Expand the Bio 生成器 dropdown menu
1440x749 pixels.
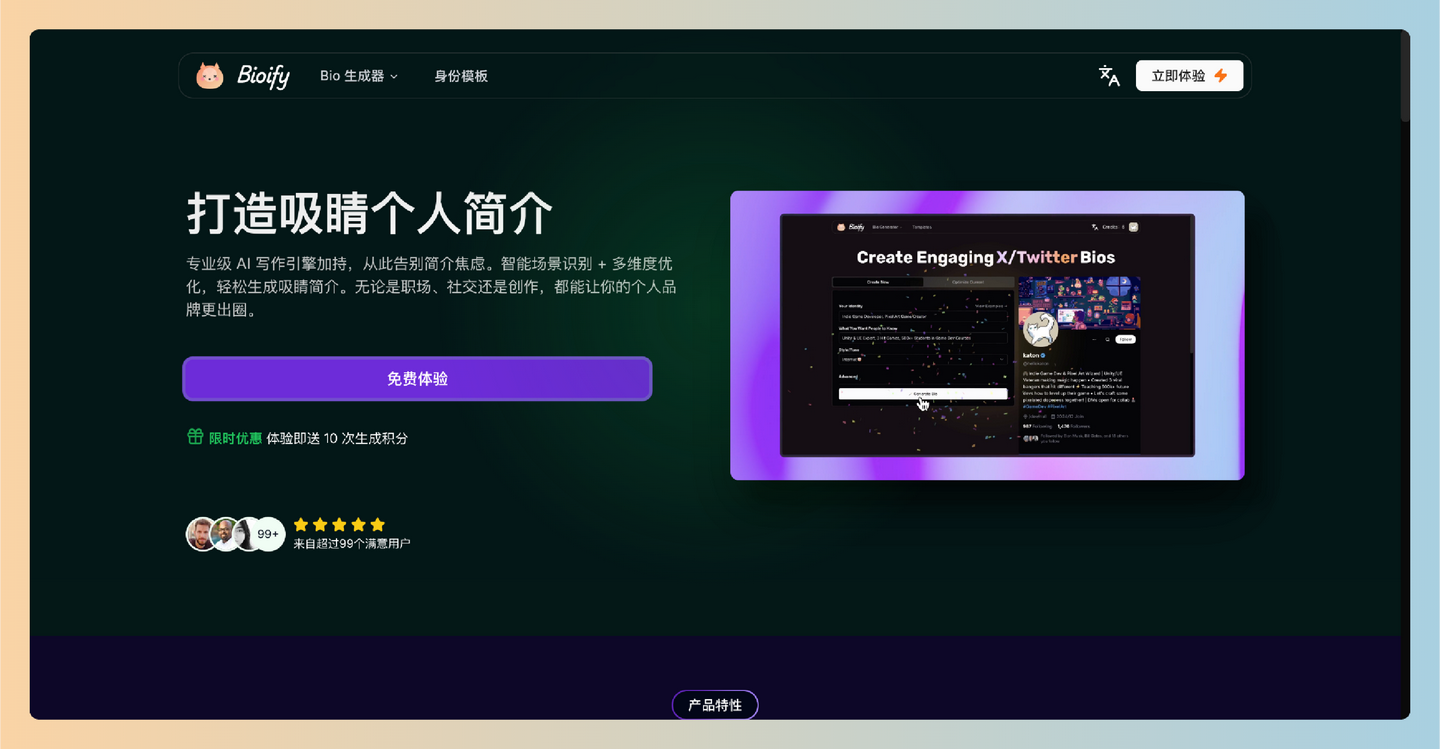(x=359, y=76)
